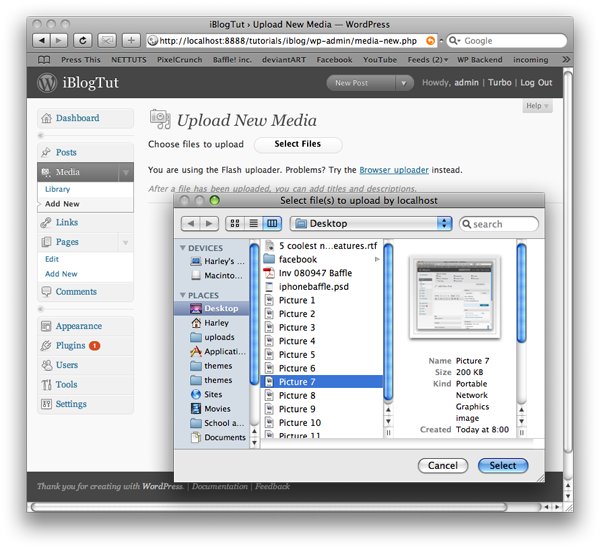The width and height of the screenshot is (600, 549).
Task: Select the Picture 7 file
Action: [321, 382]
